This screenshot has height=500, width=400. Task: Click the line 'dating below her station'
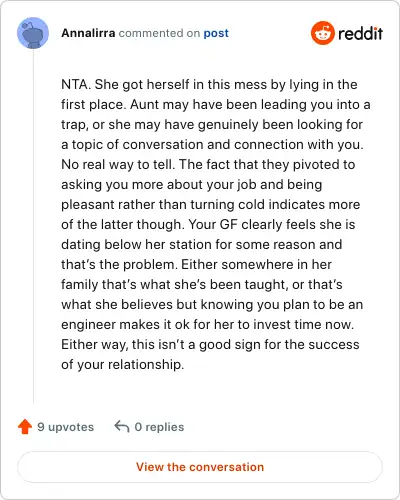click(x=202, y=244)
